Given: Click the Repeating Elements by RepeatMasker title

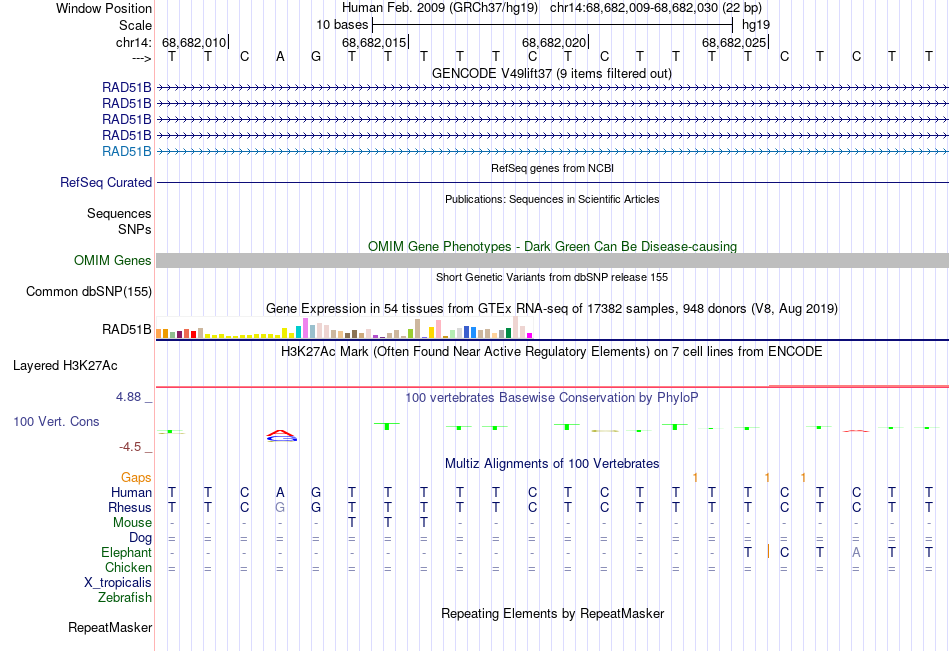Looking at the screenshot, I should click(x=552, y=613).
